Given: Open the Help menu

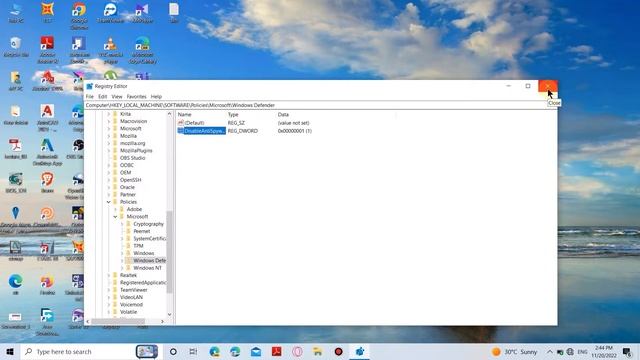Looking at the screenshot, I should coord(156,96).
